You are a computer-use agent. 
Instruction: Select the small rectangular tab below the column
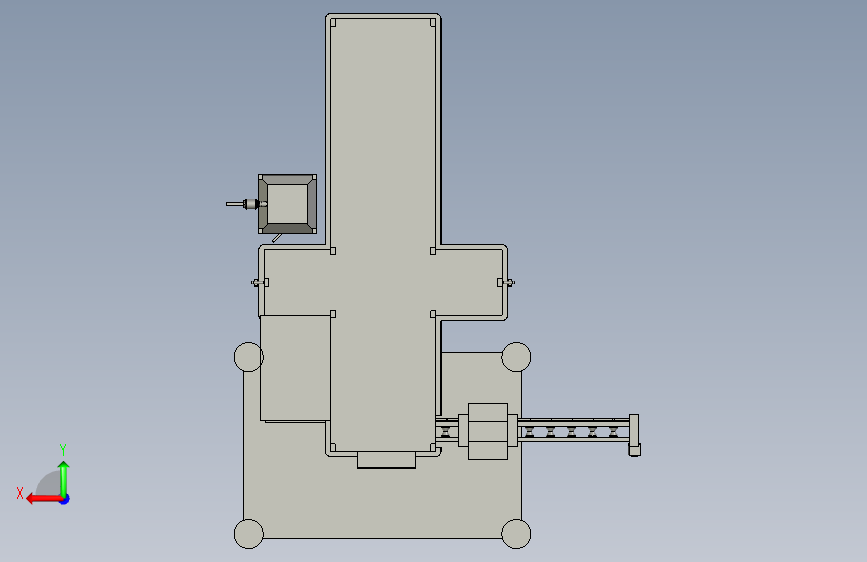(387, 460)
